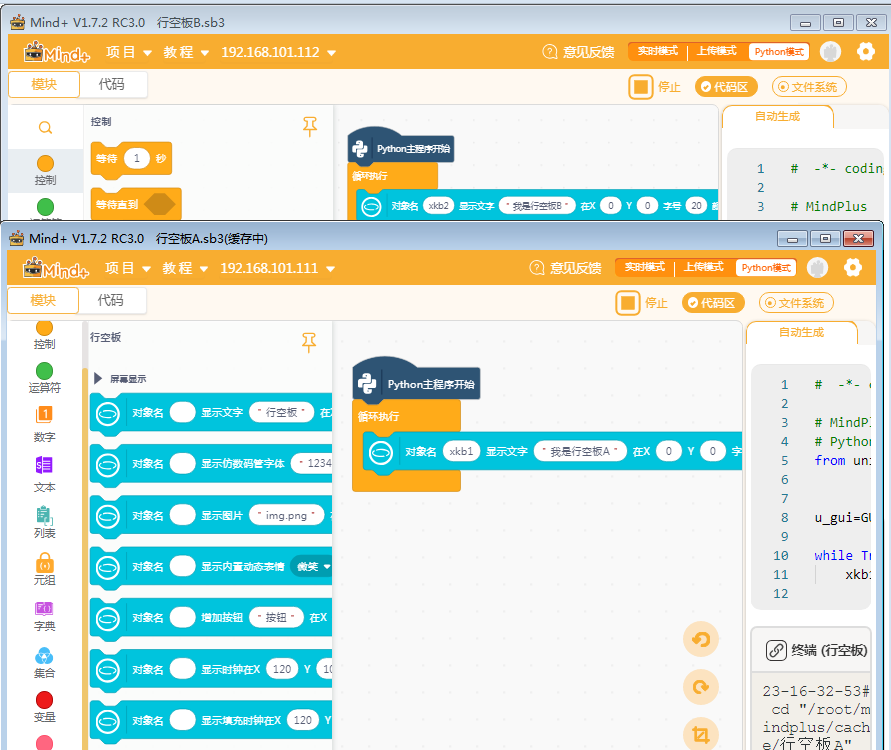Expand 屏幕显示 section triangle
The width and height of the screenshot is (891, 750).
point(98,378)
